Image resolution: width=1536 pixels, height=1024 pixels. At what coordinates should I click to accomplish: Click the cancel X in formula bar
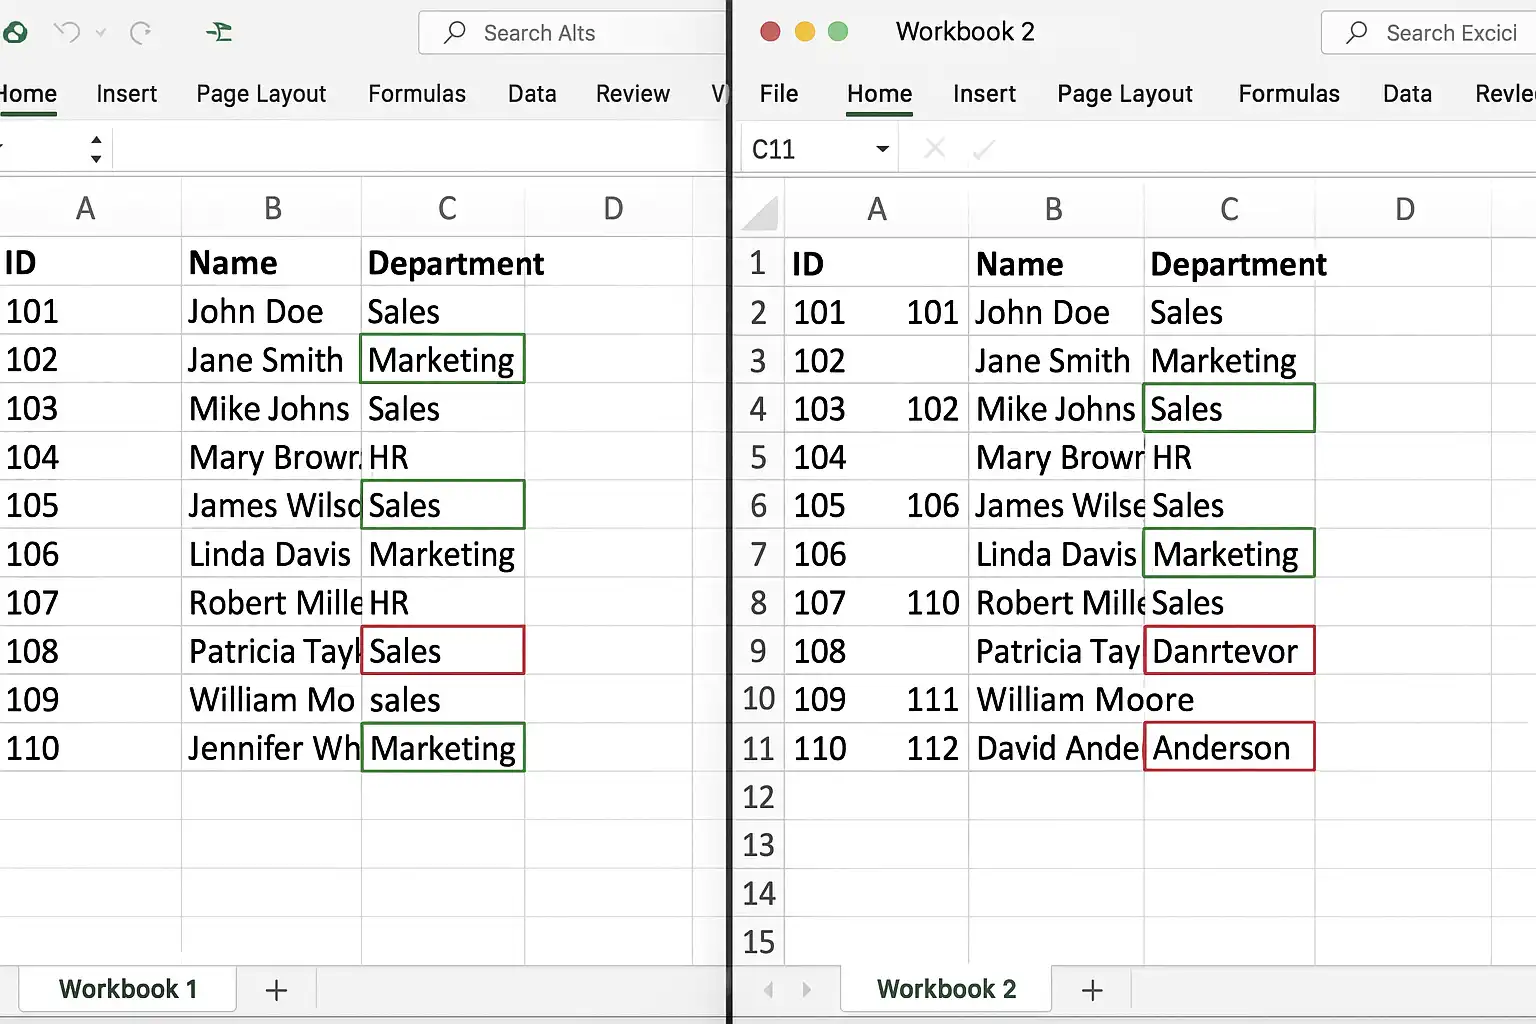(935, 149)
